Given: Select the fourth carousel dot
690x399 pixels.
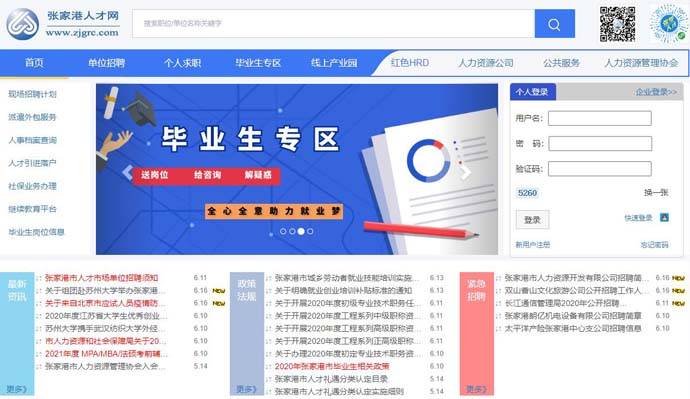Looking at the screenshot, I should [310, 231].
